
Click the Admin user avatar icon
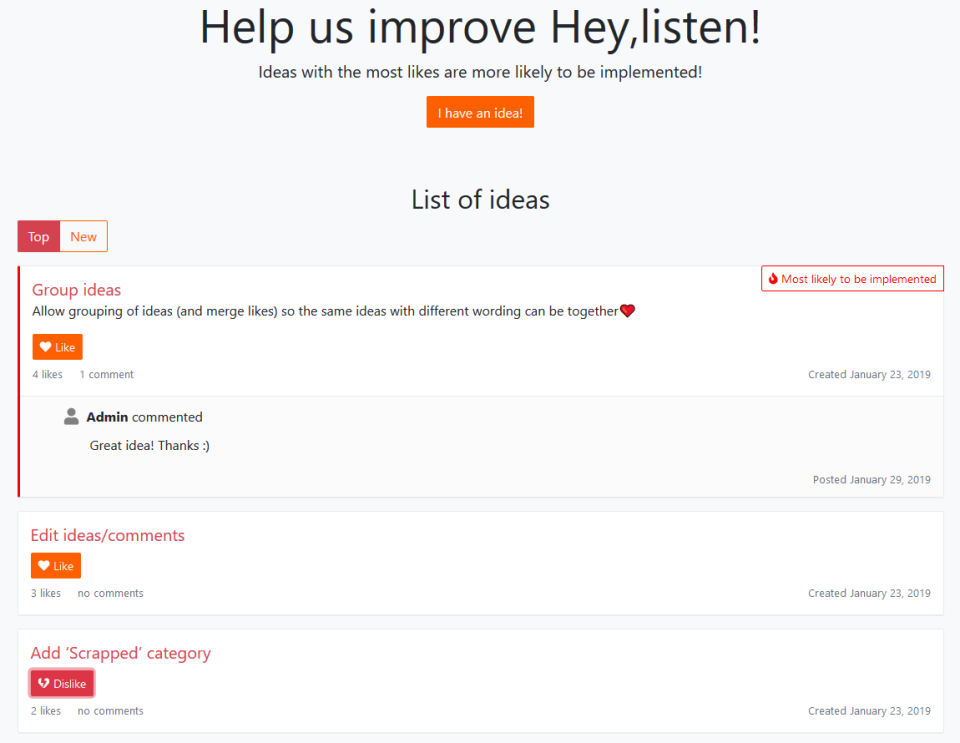pyautogui.click(x=71, y=416)
